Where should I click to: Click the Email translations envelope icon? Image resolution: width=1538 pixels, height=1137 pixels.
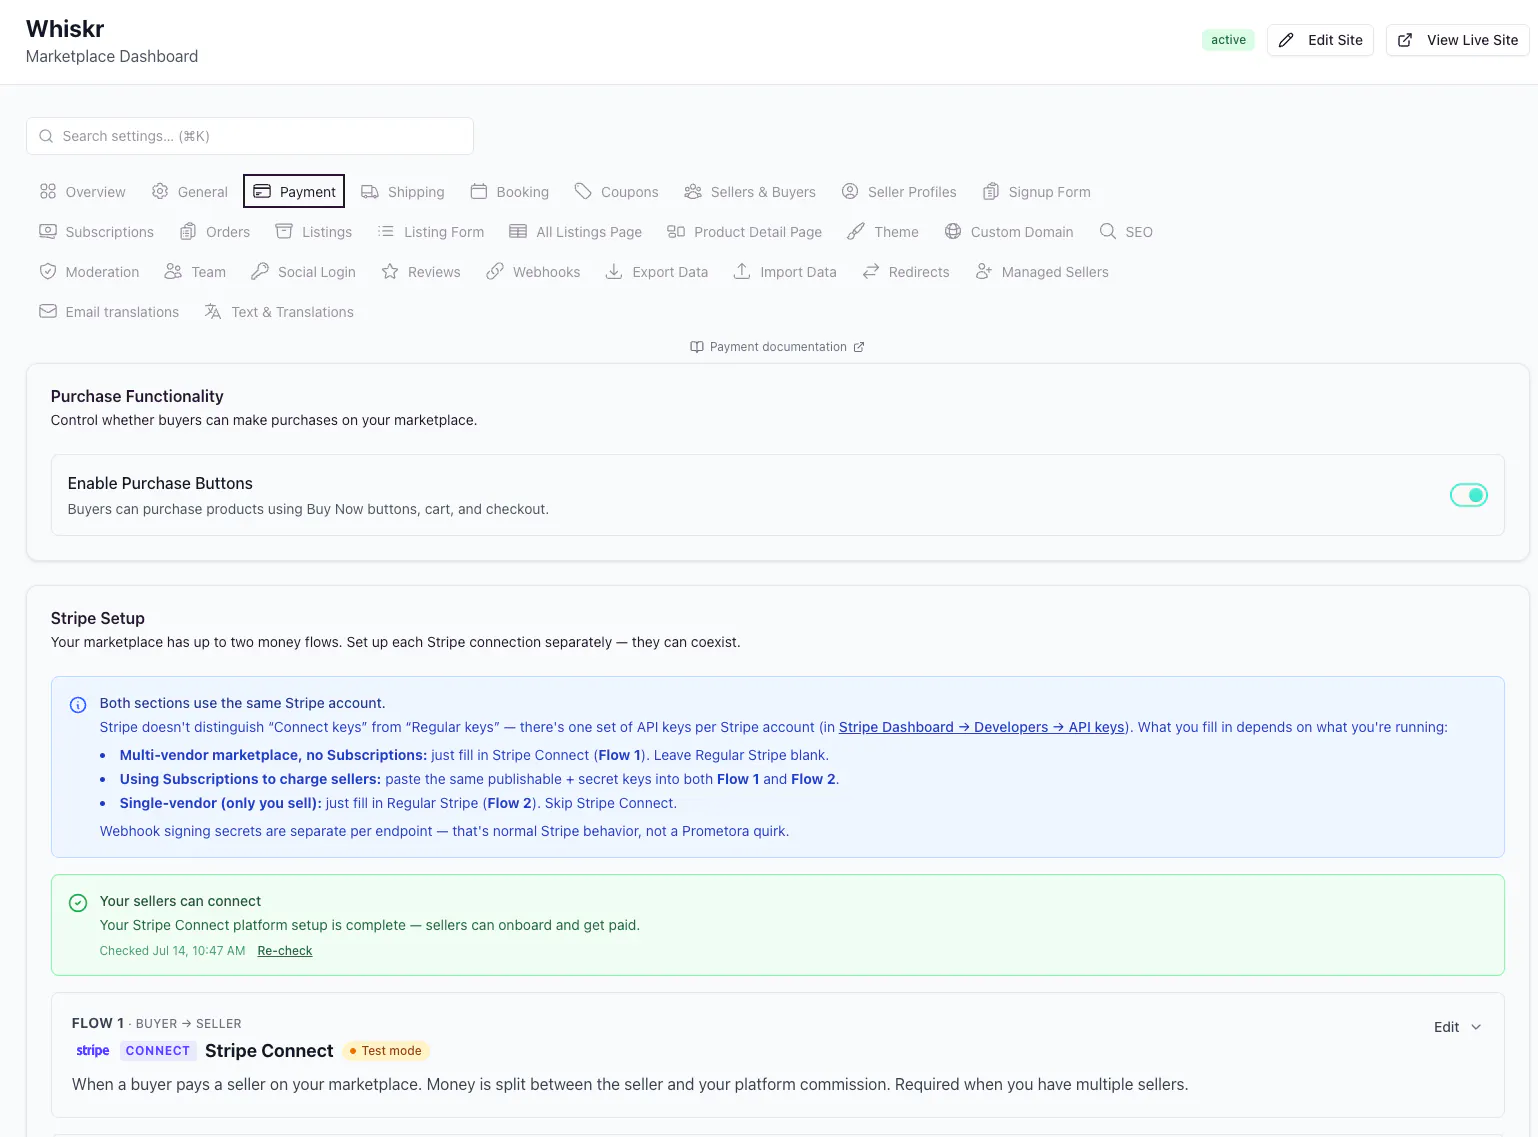tap(48, 311)
